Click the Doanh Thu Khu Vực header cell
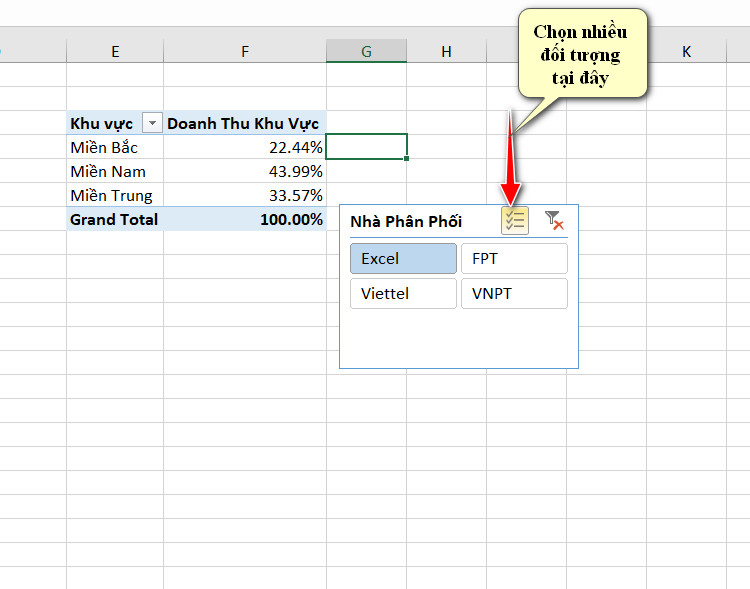 click(x=245, y=123)
